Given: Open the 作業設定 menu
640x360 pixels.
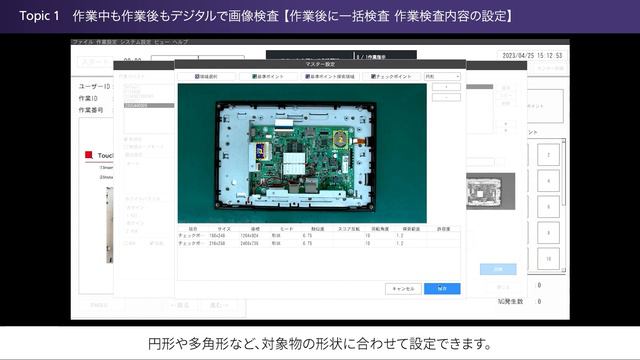Looking at the screenshot, I should 106,42.
